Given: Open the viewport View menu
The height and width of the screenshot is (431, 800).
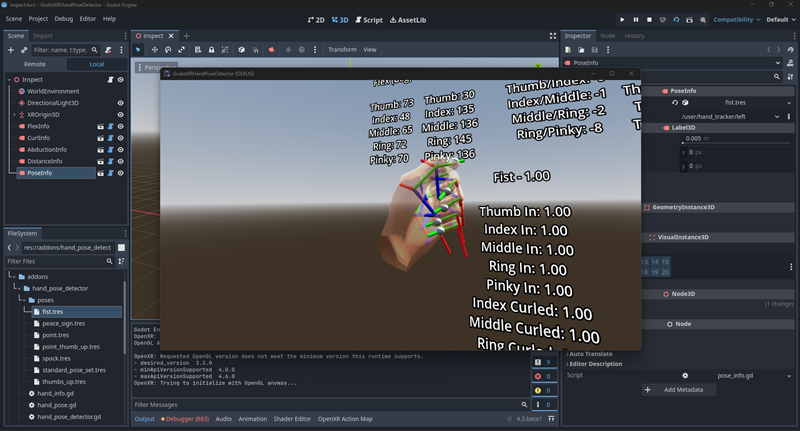Looking at the screenshot, I should 370,49.
